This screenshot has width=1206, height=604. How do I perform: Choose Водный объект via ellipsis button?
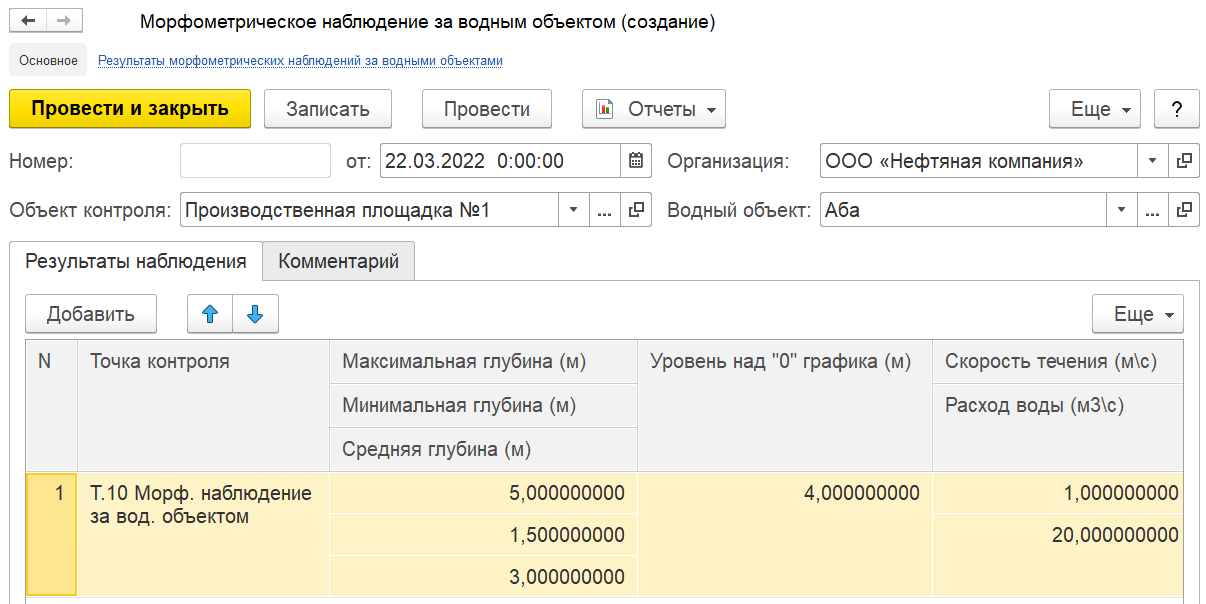[x=1152, y=211]
